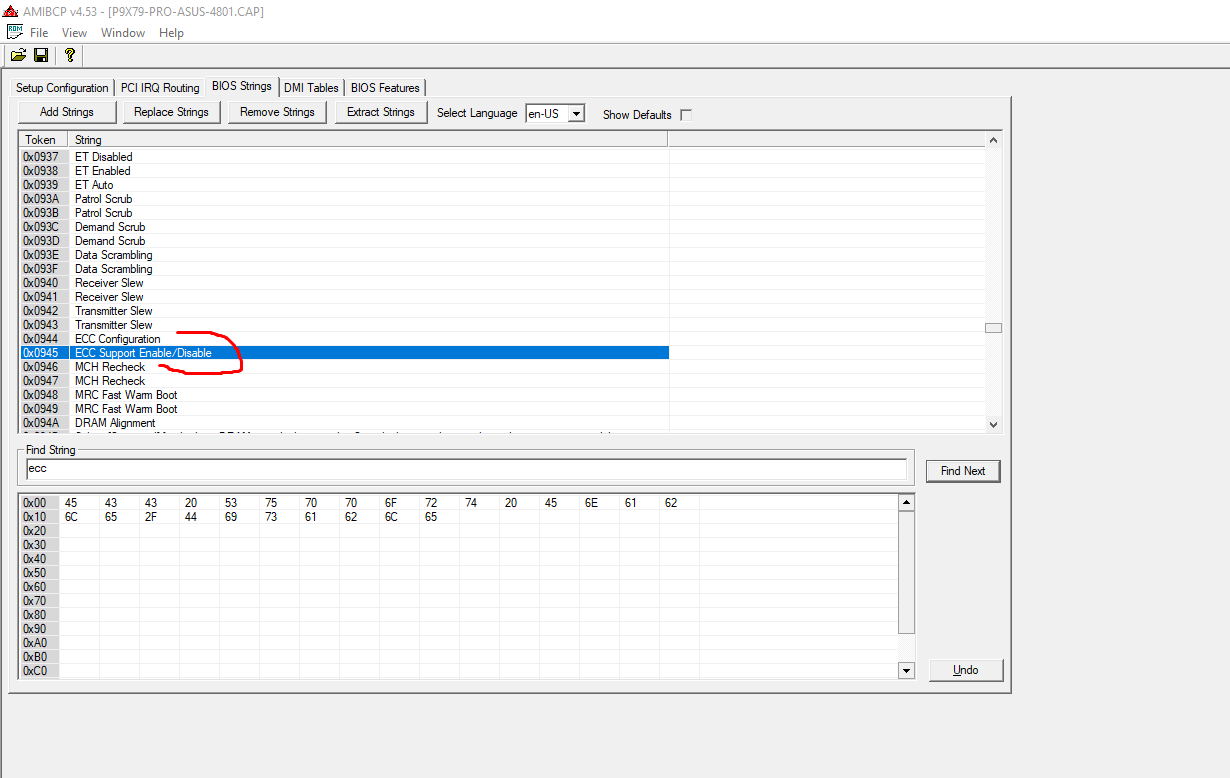Screen dimensions: 1230x778
Task: Switch to Setup Configuration tab
Action: coord(62,88)
